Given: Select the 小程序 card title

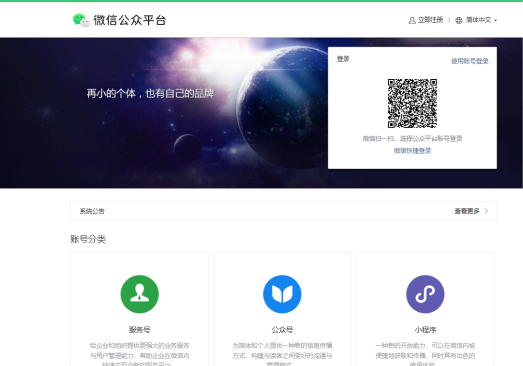Looking at the screenshot, I should [x=425, y=330].
